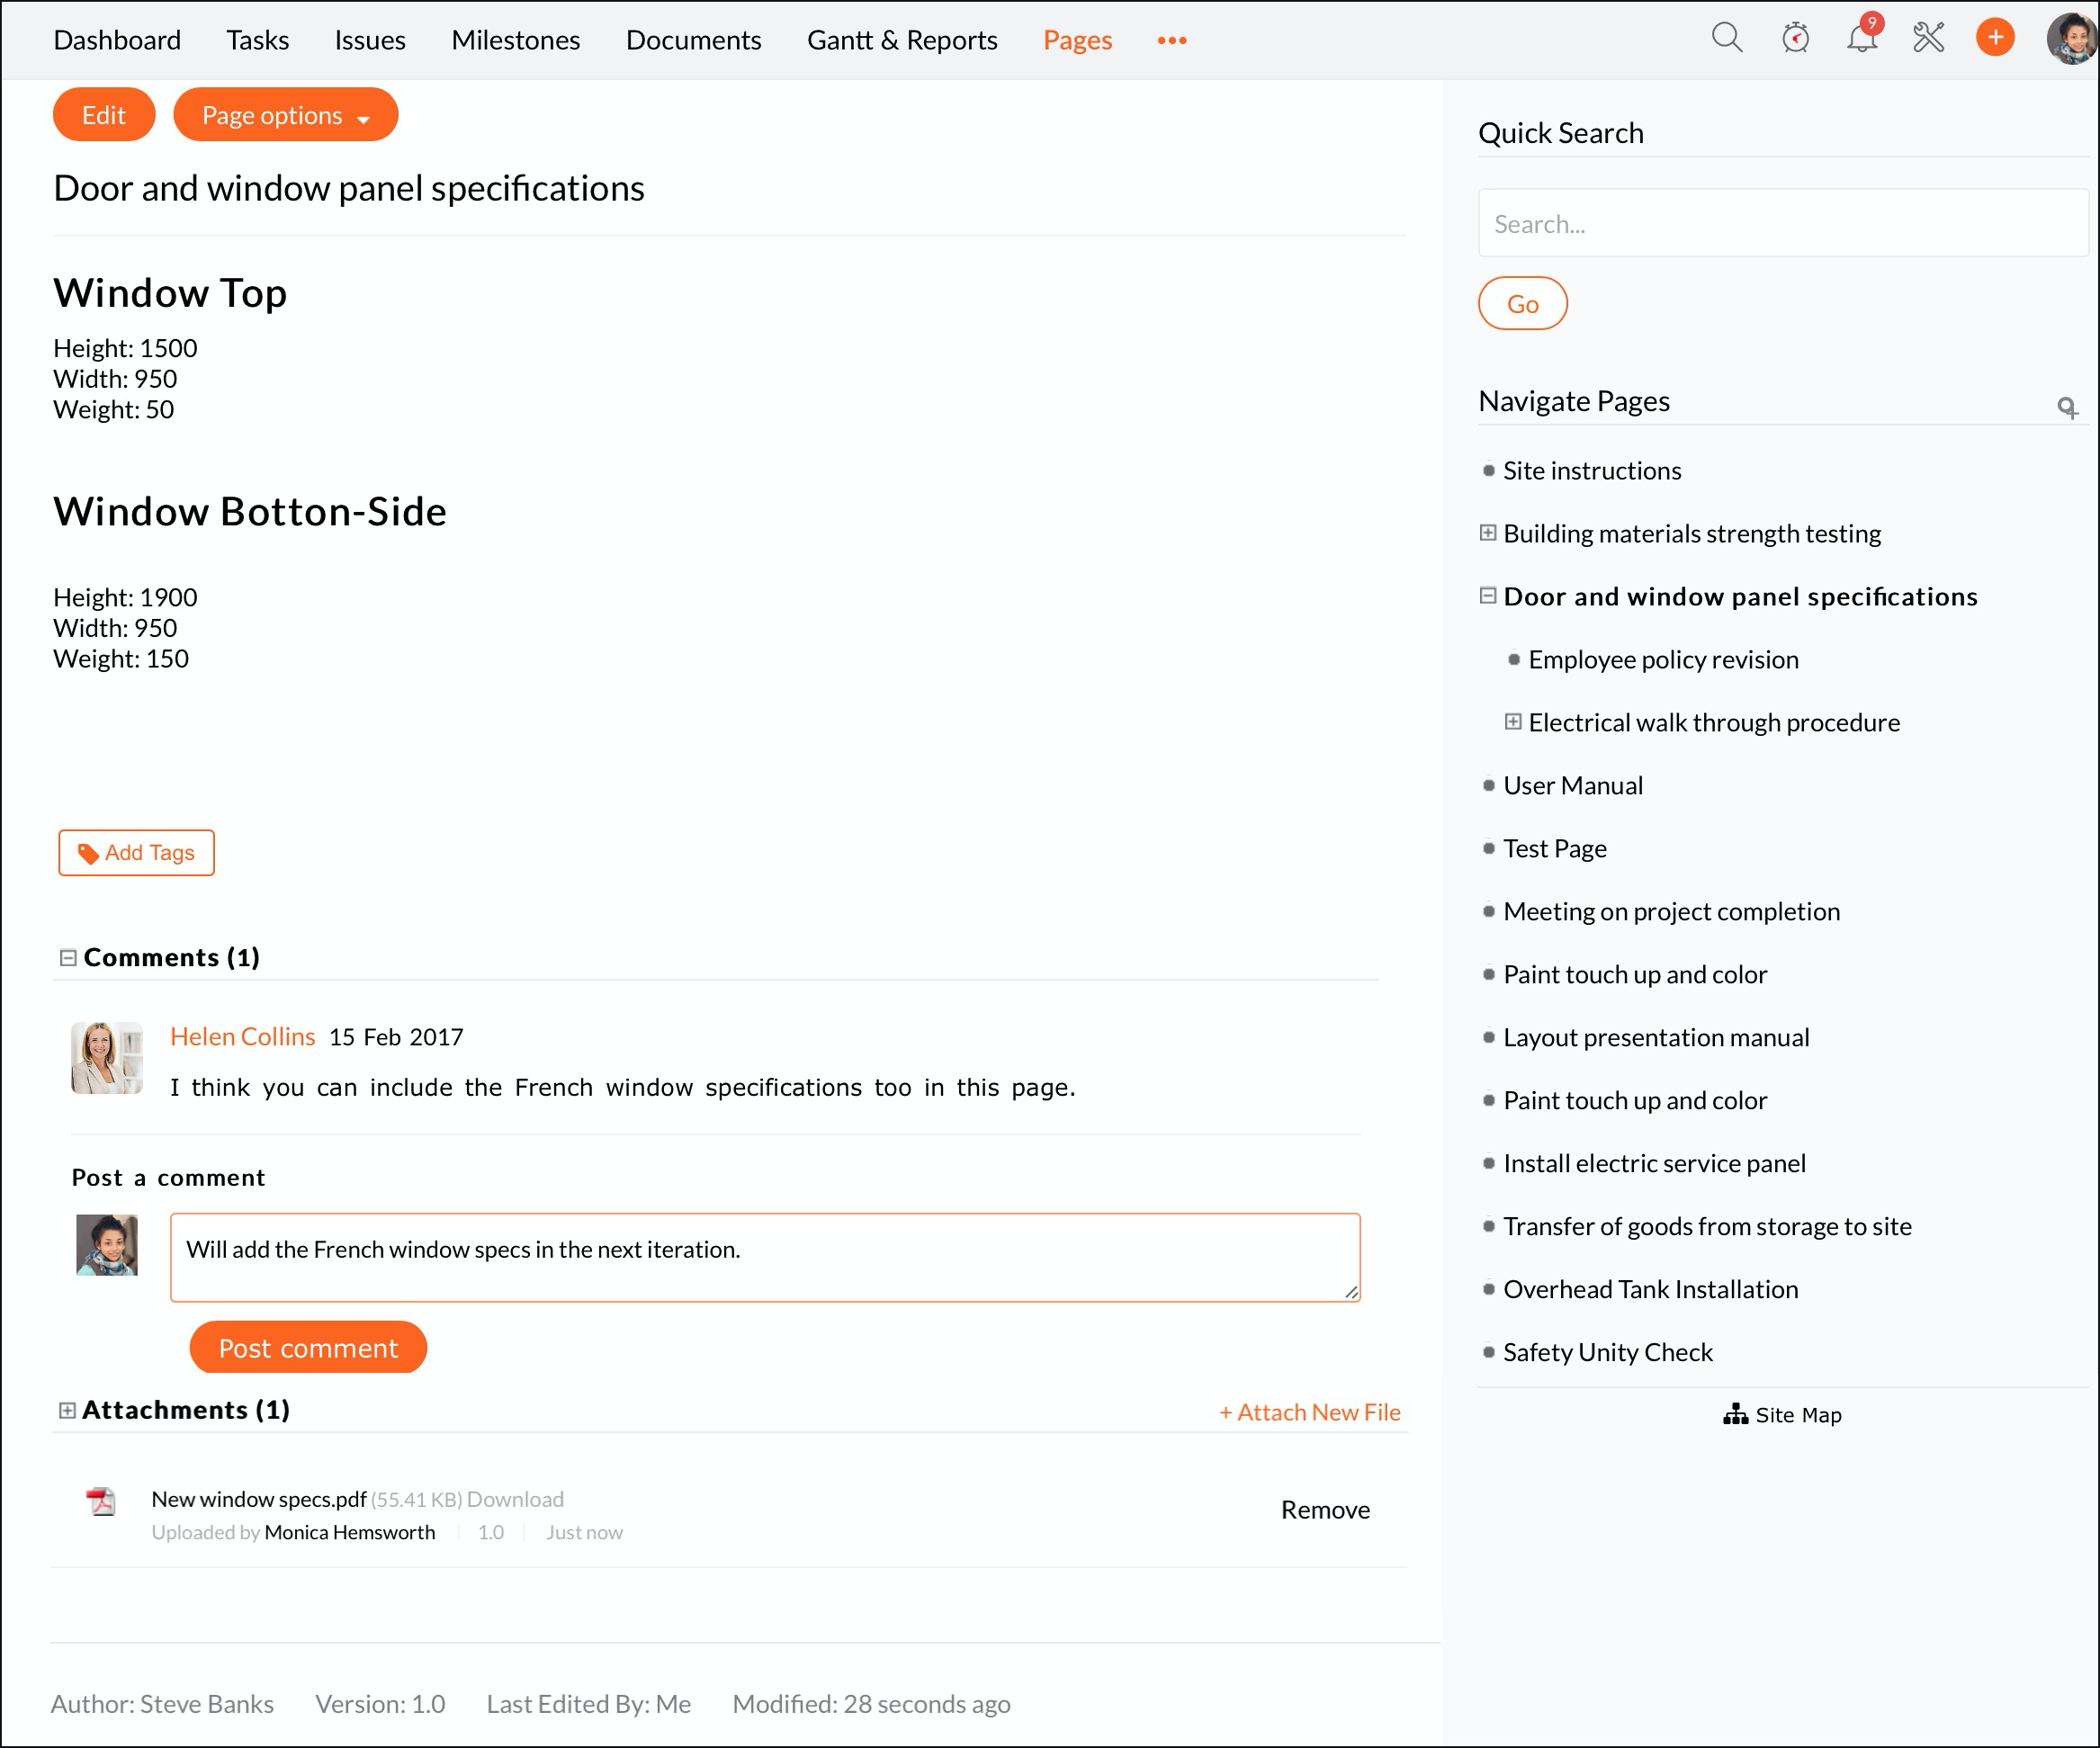Open the more menu ellipsis
Screen dimensions: 2100x1748
point(1172,40)
